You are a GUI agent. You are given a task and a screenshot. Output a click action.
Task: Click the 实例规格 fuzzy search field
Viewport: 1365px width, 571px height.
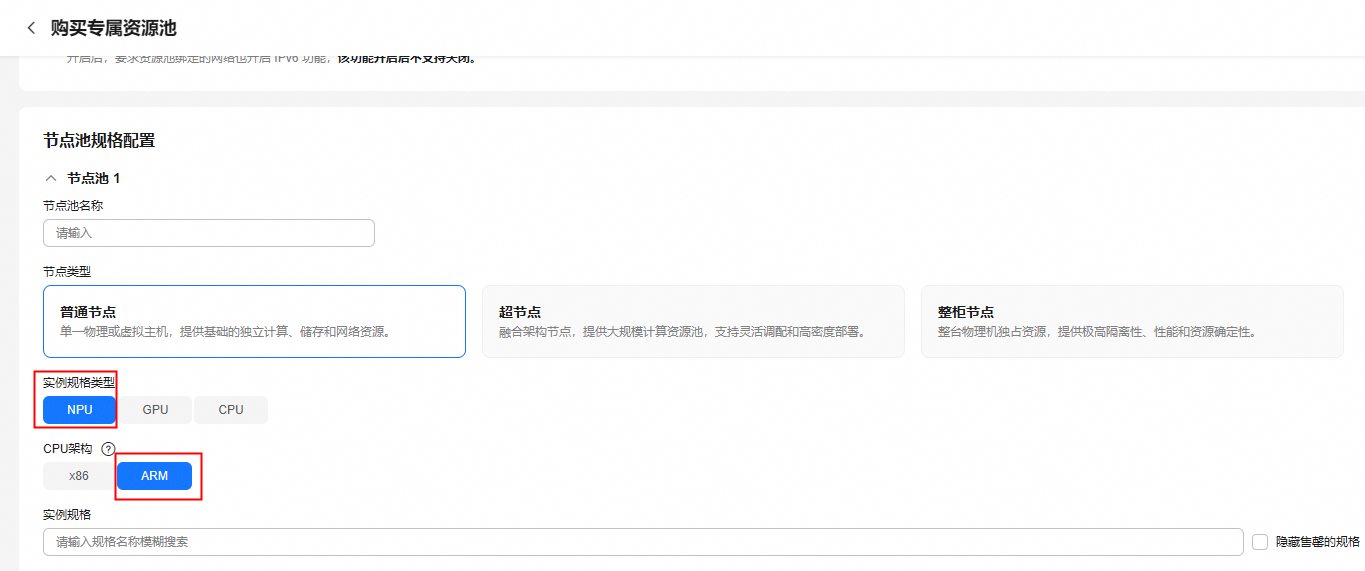[x=643, y=542]
